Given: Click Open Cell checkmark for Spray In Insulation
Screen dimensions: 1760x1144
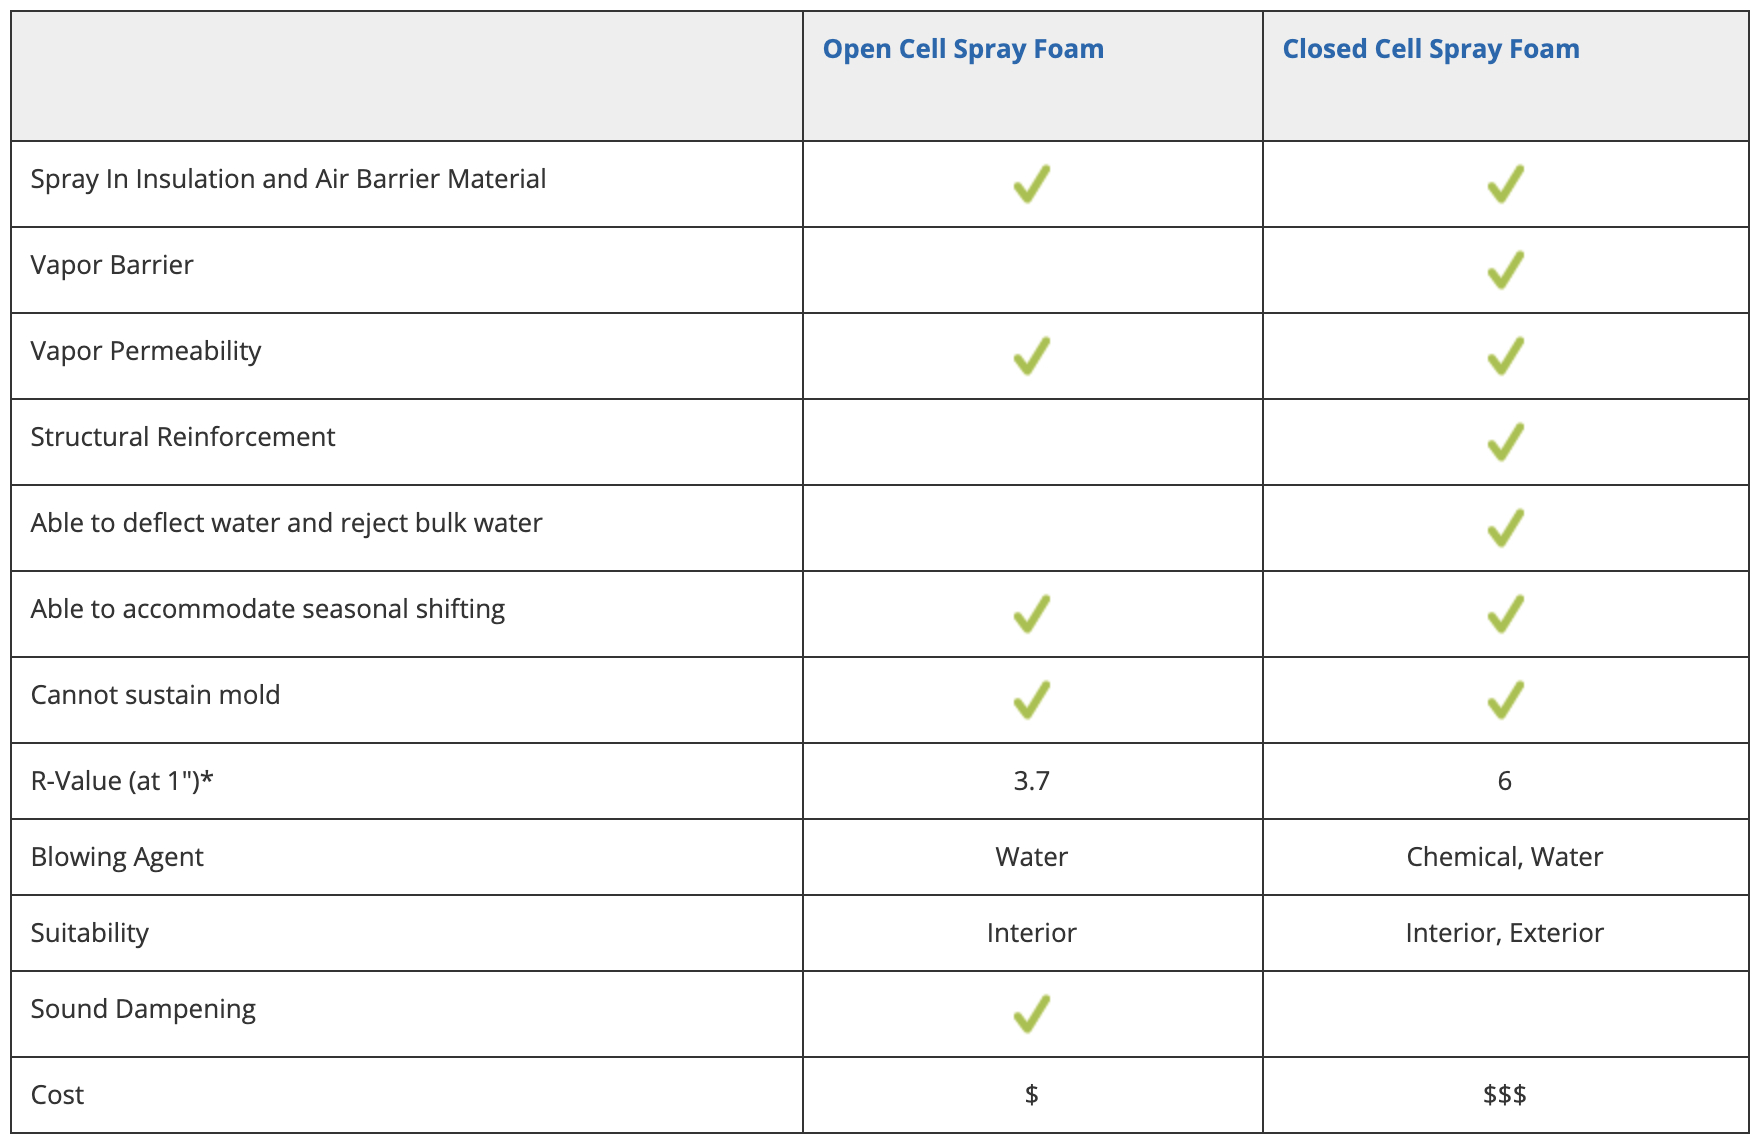Looking at the screenshot, I should [x=1031, y=184].
